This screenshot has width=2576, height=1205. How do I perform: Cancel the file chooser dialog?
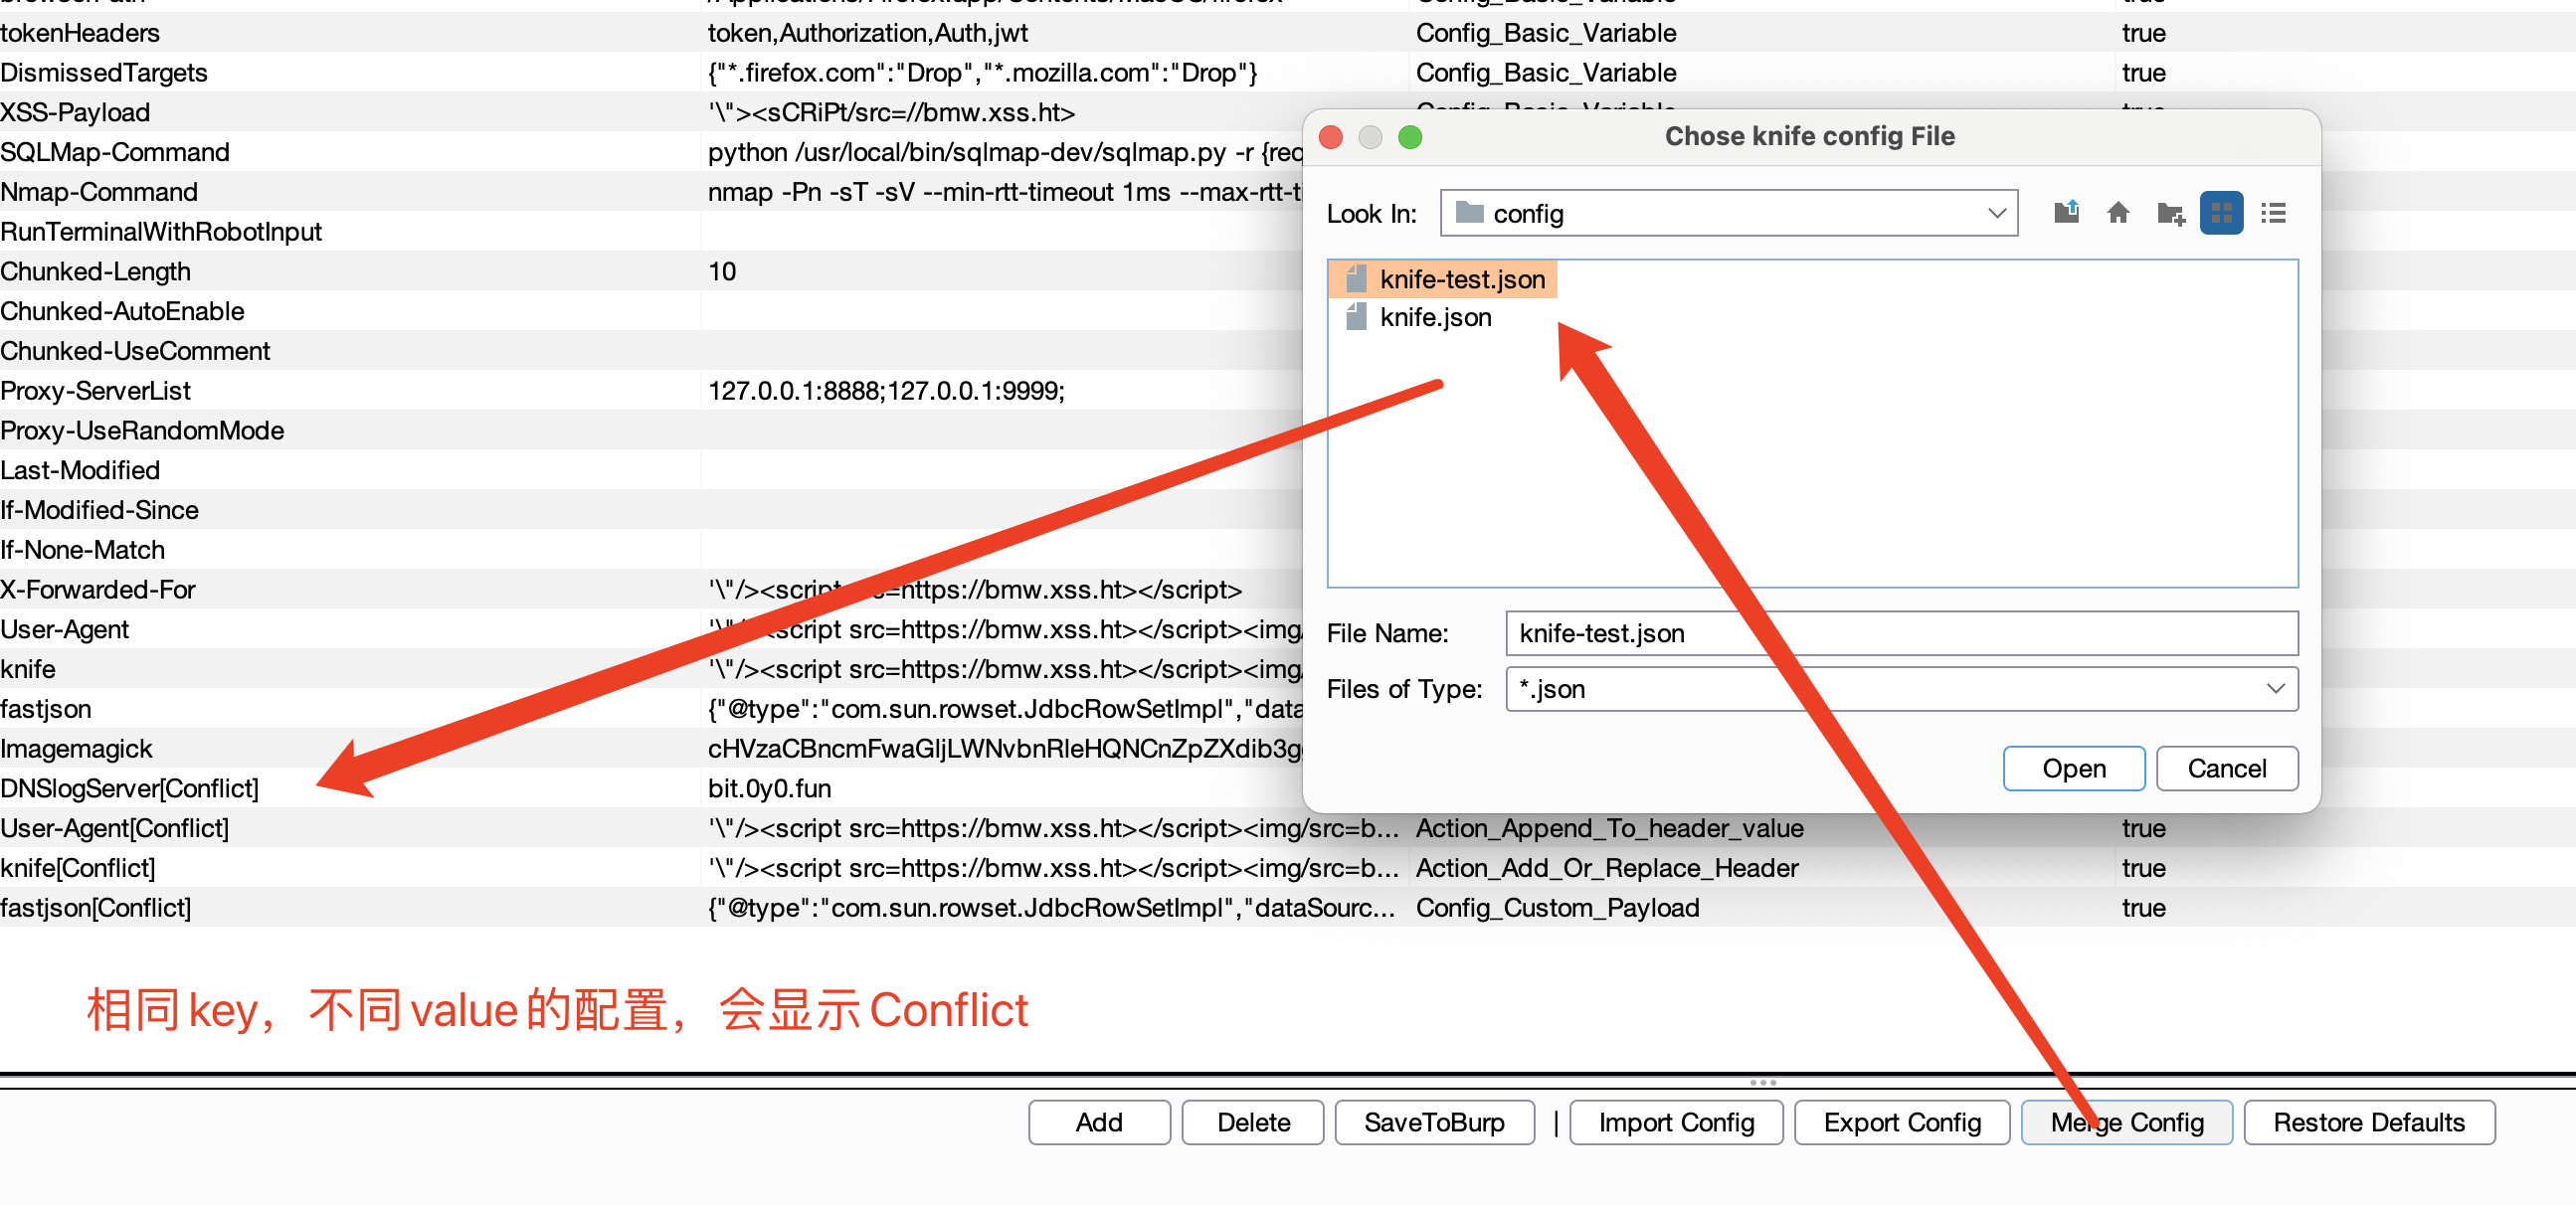2226,768
